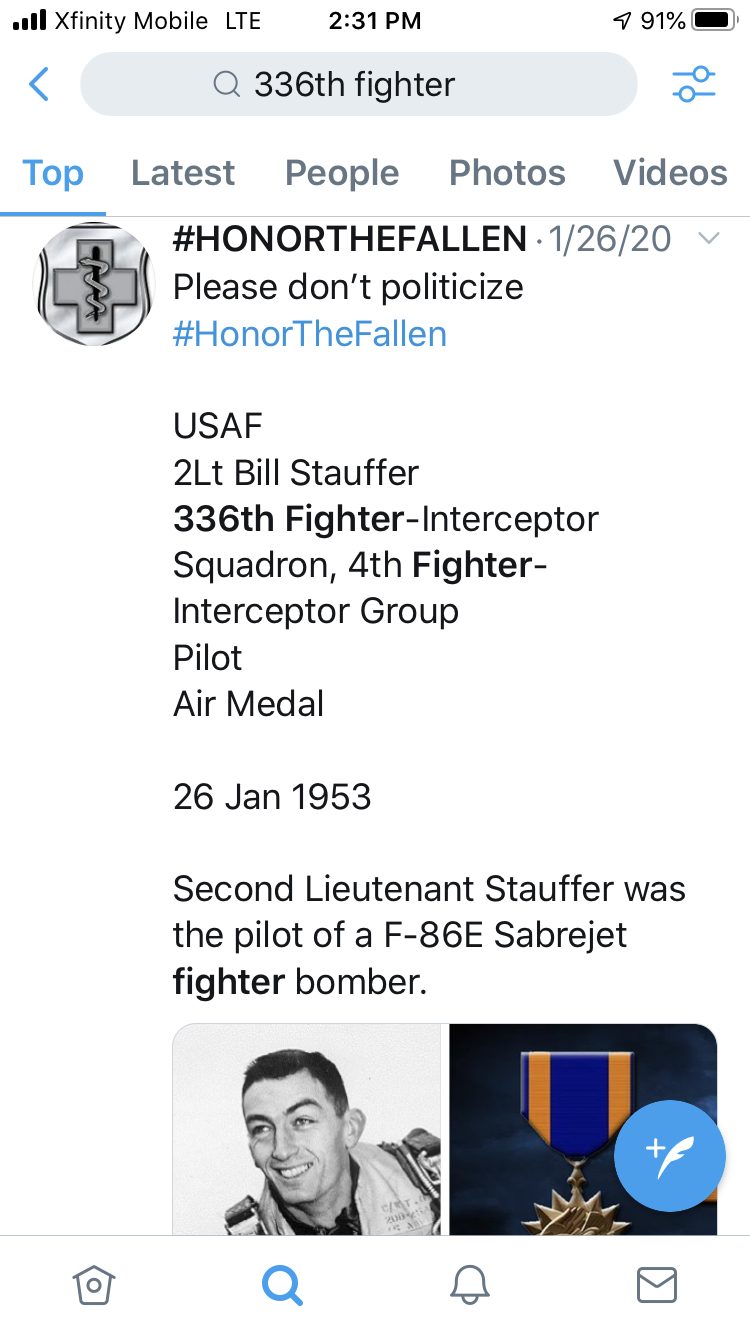Expand tweet options chevron menu
Image resolution: width=750 pixels, height=1334 pixels.
coord(708,239)
